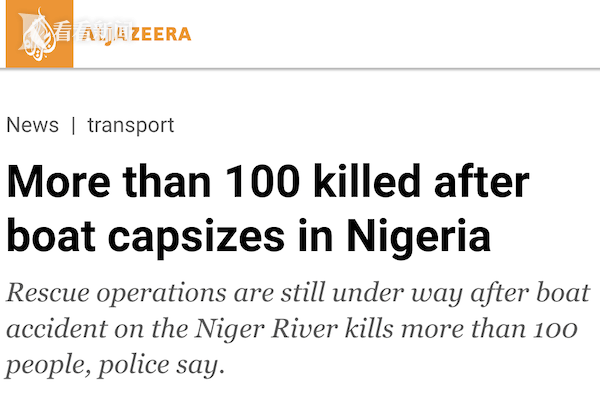The image size is (600, 403).
Task: Click 'police say' at the summary's end
Action: [161, 365]
